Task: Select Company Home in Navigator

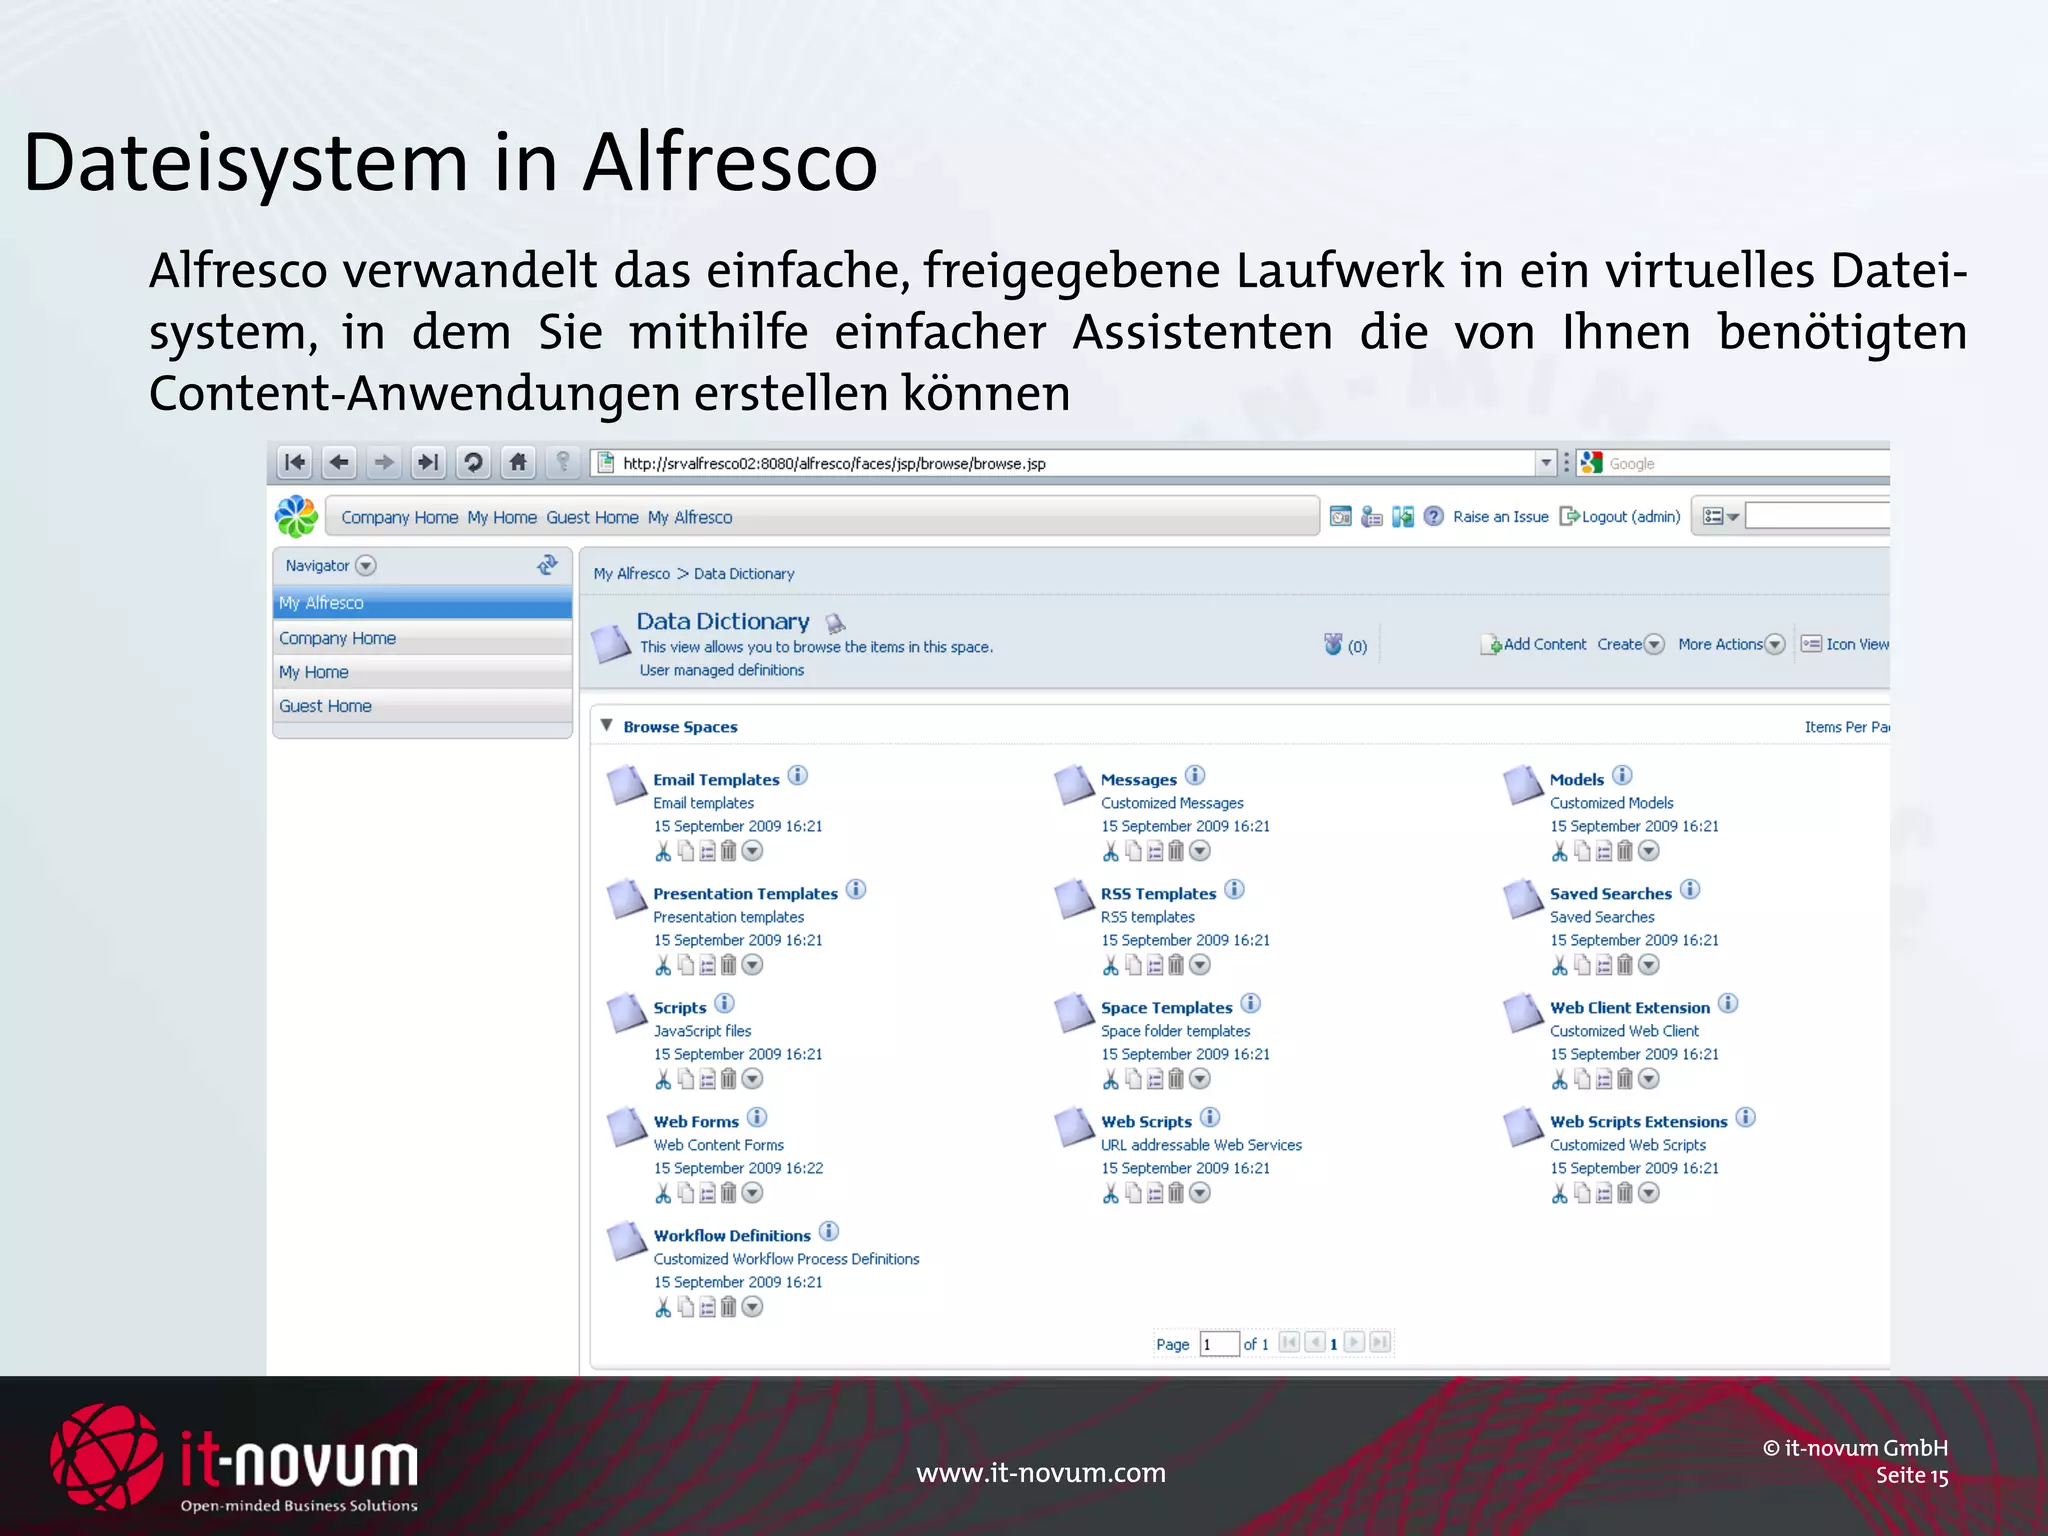Action: point(422,638)
